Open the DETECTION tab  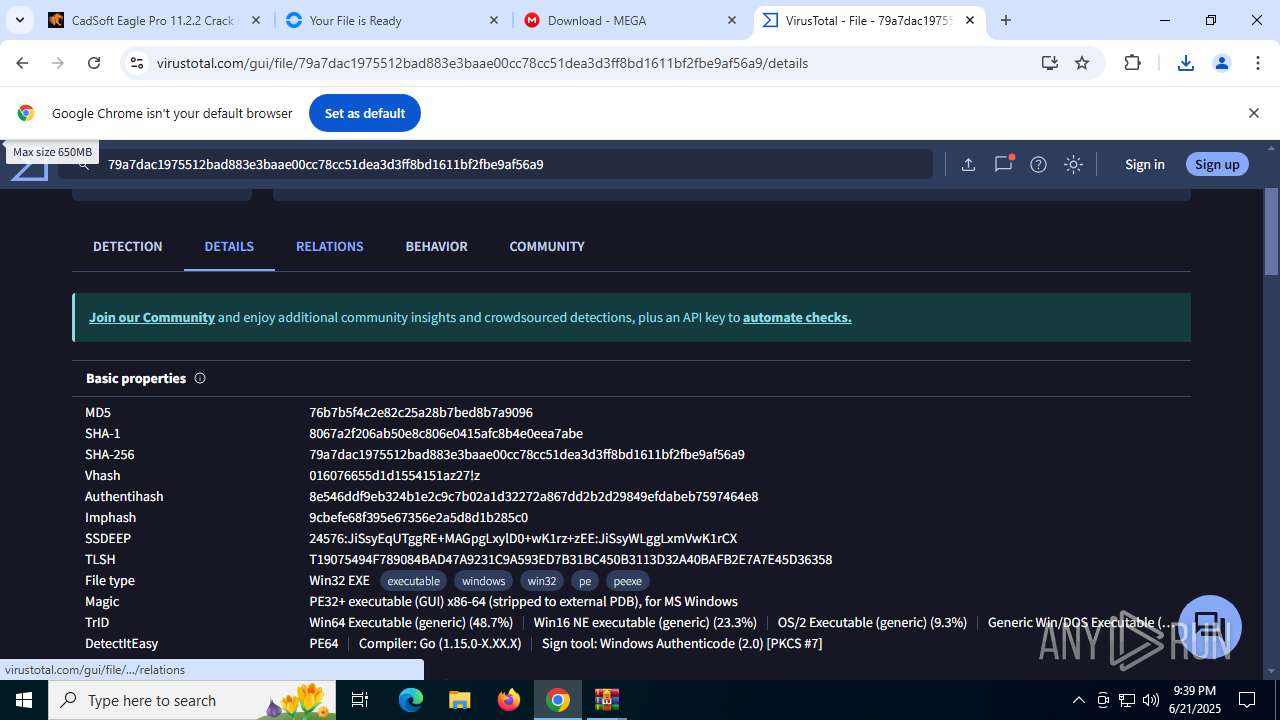click(128, 246)
